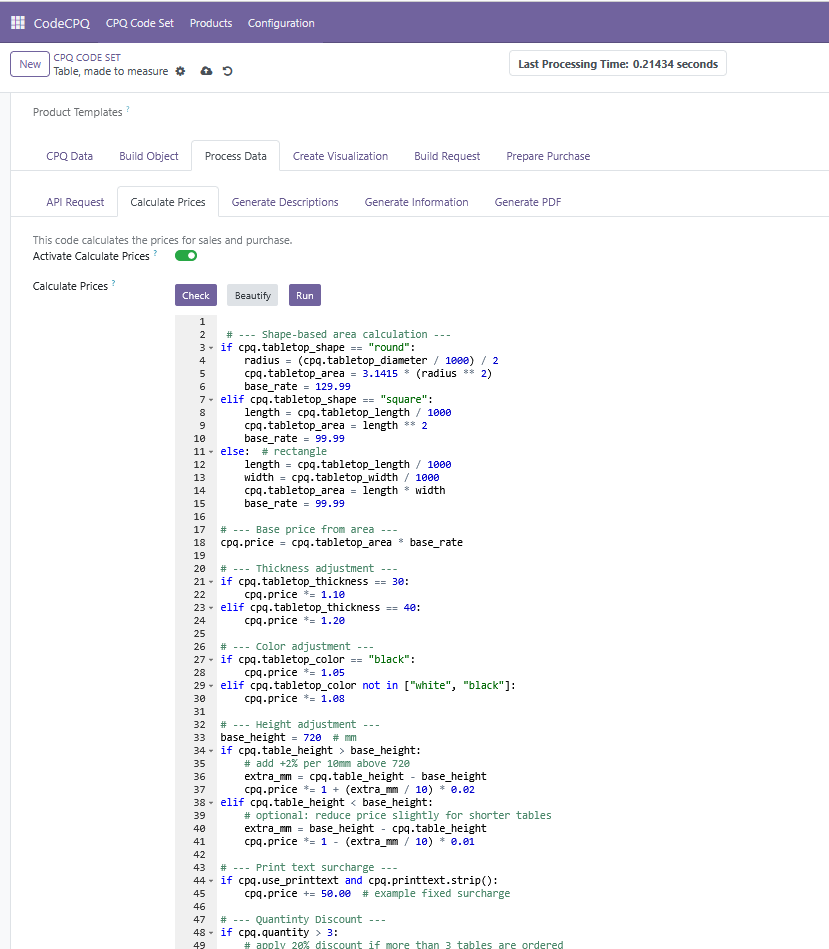829x949 pixels.
Task: Click help icon beside Calculate Prices label
Action: point(113,284)
